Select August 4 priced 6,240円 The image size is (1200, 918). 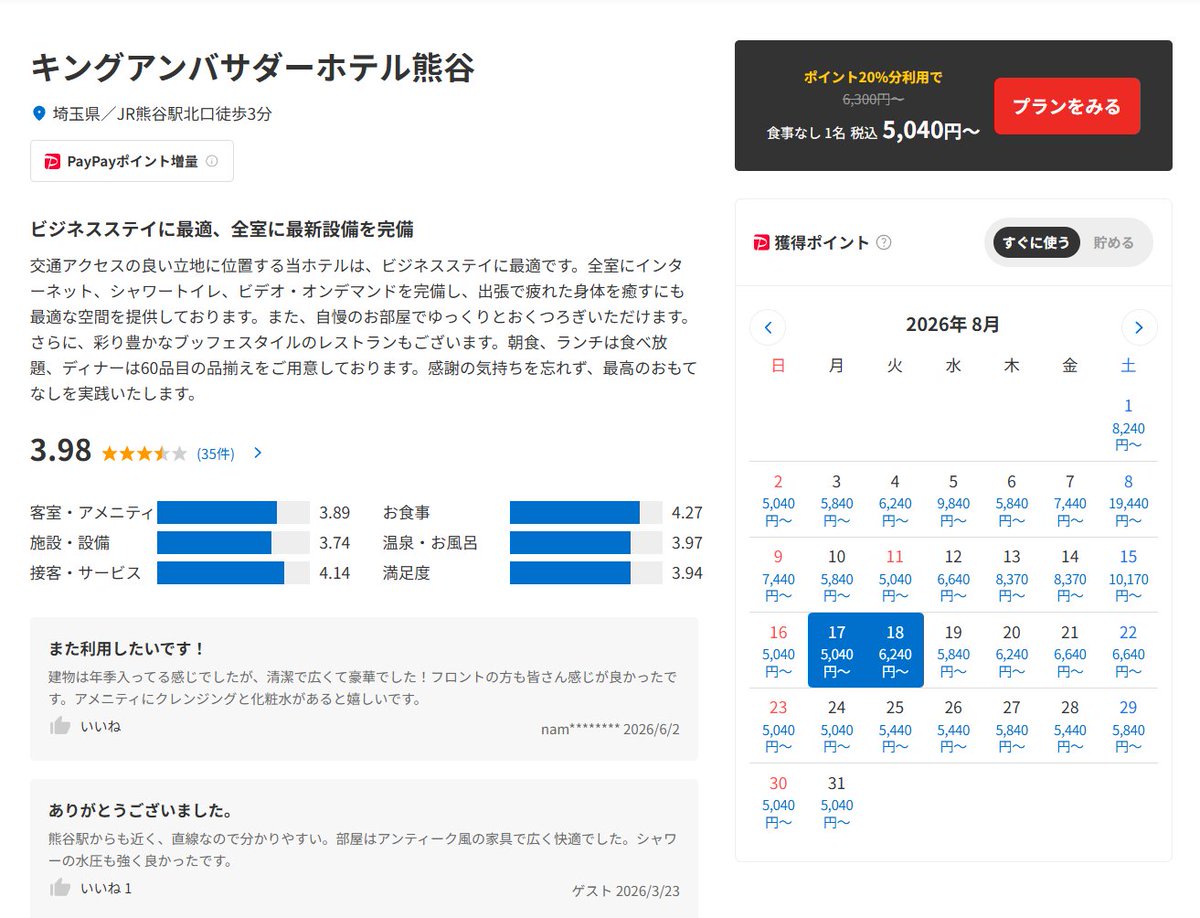click(895, 499)
